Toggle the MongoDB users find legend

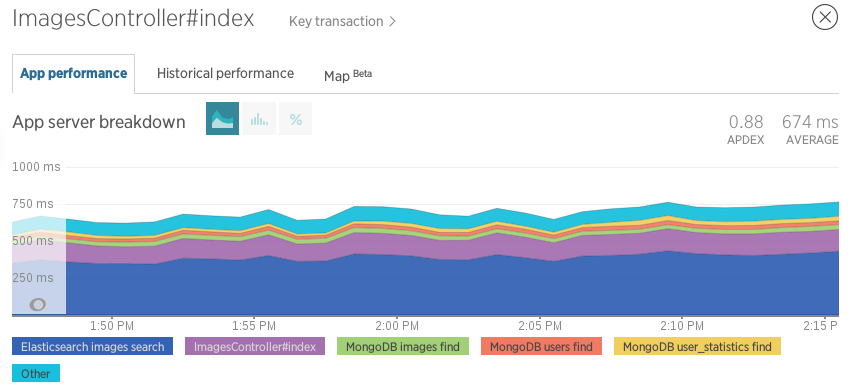[541, 346]
